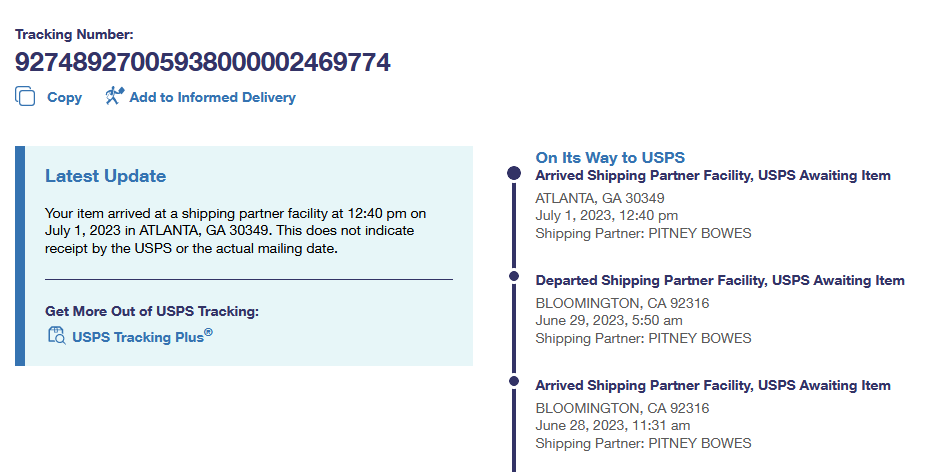935x472 pixels.
Task: Click the Informed Delivery mail carrier icon
Action: coord(114,97)
